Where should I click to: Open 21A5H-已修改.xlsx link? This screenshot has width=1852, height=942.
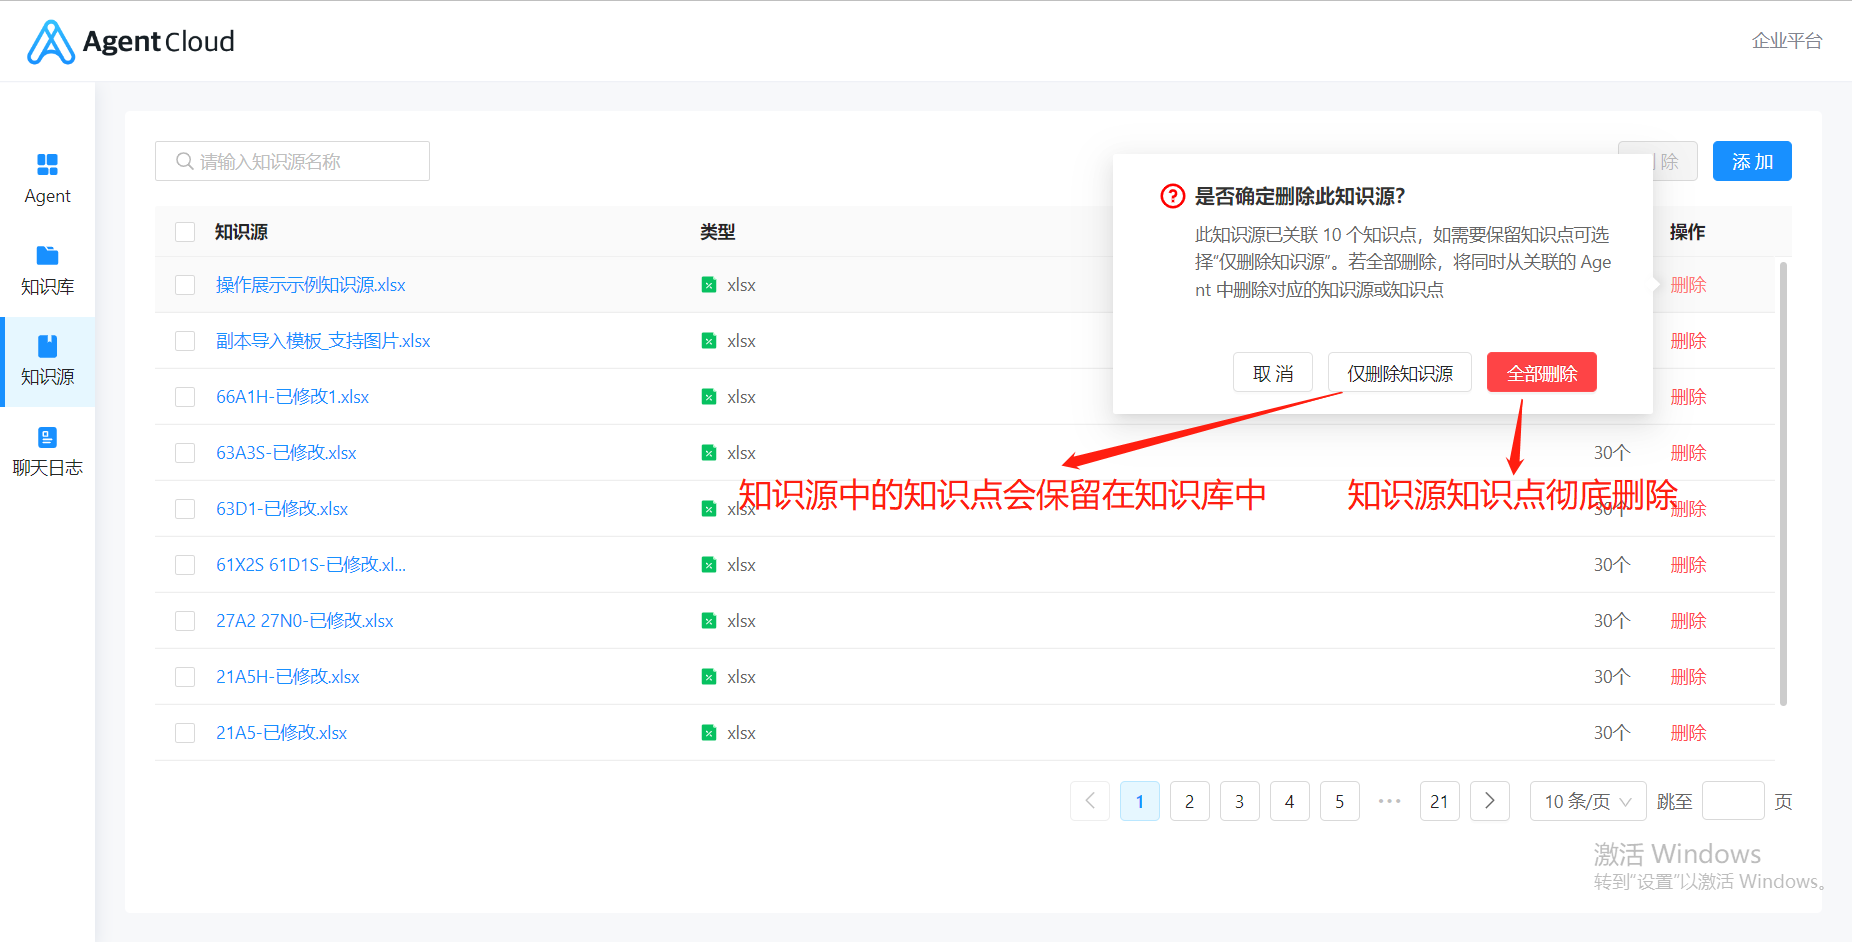click(288, 677)
